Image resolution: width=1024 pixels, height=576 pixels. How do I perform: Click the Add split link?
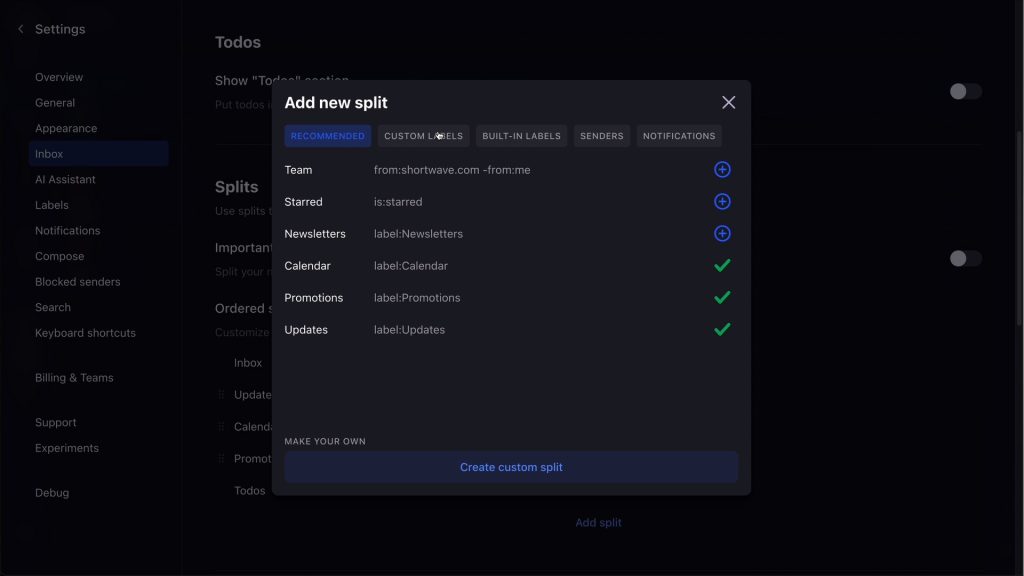[x=598, y=522]
